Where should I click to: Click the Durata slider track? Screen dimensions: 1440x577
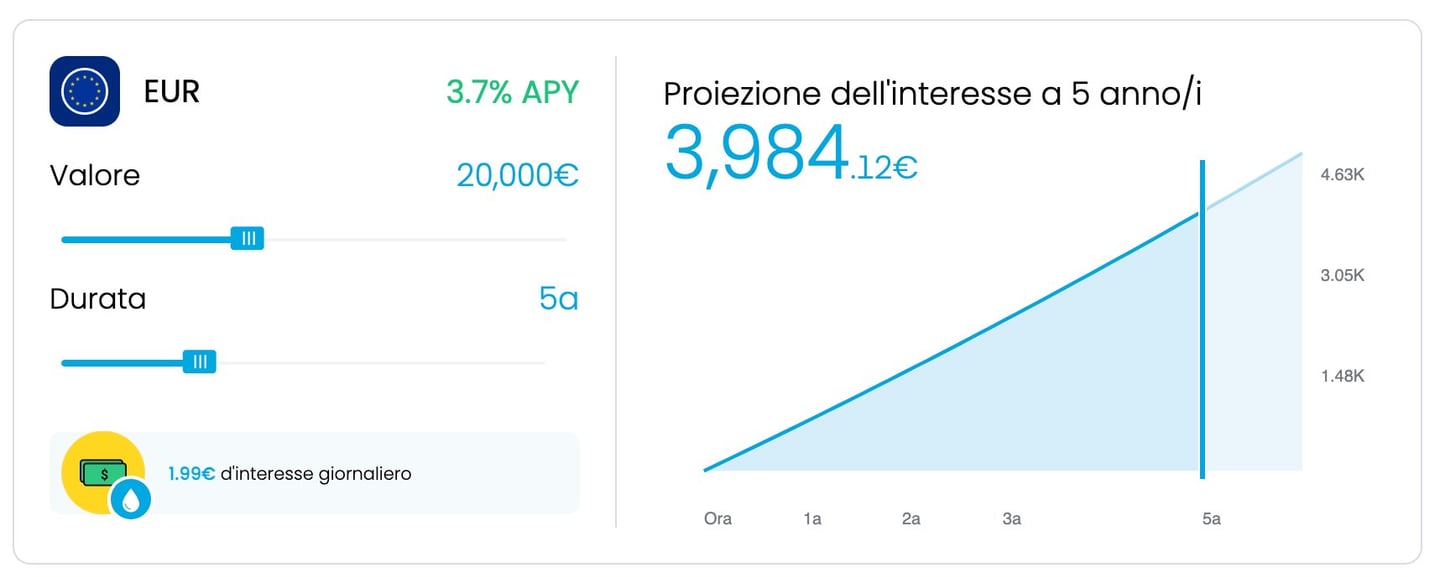[400, 361]
